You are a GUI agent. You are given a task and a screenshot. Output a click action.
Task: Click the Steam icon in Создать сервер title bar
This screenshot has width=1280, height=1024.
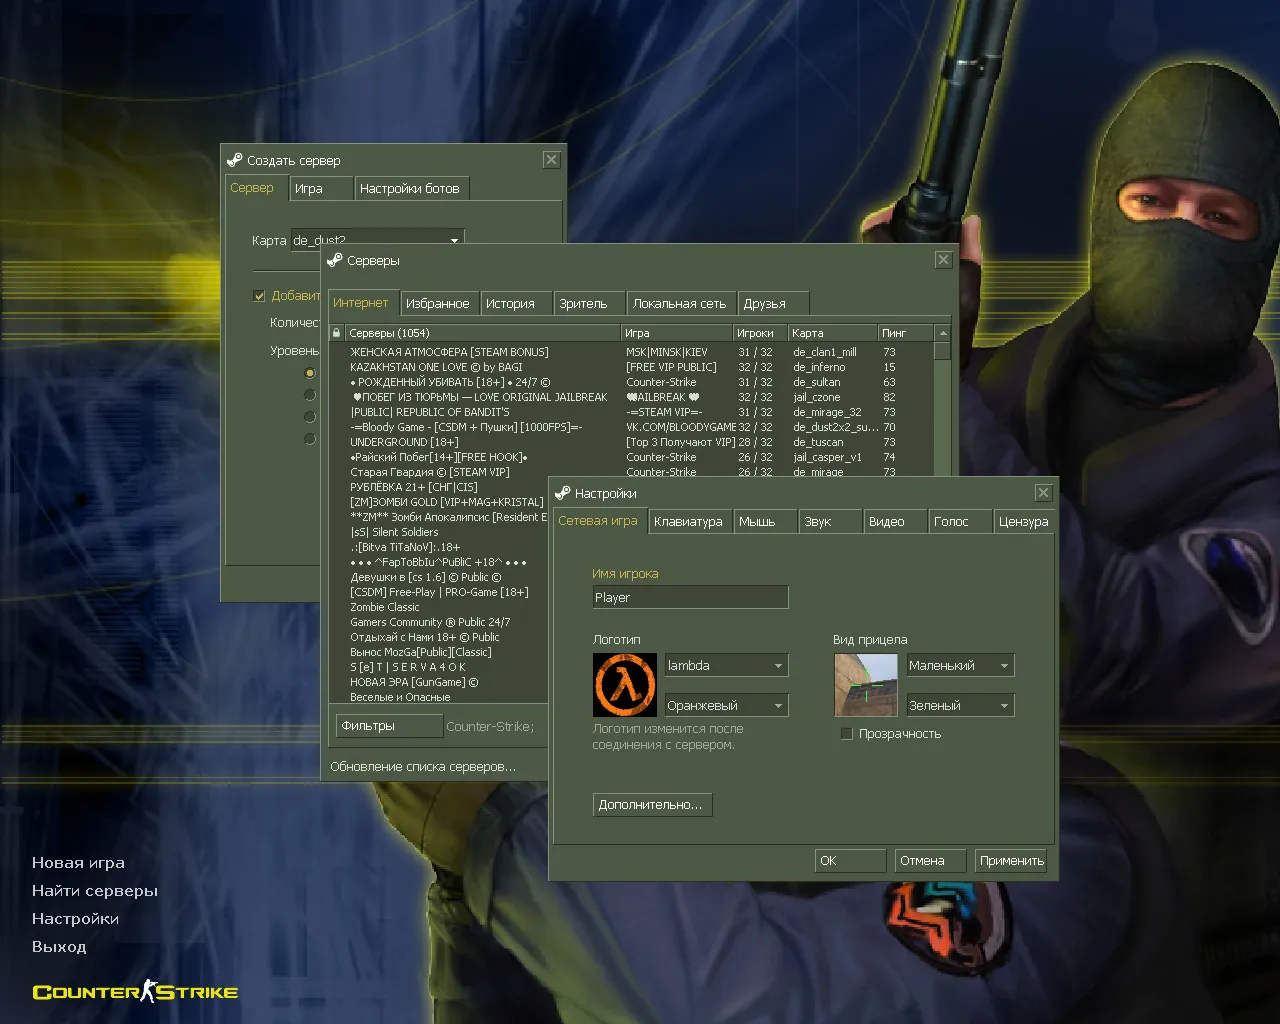coord(235,159)
